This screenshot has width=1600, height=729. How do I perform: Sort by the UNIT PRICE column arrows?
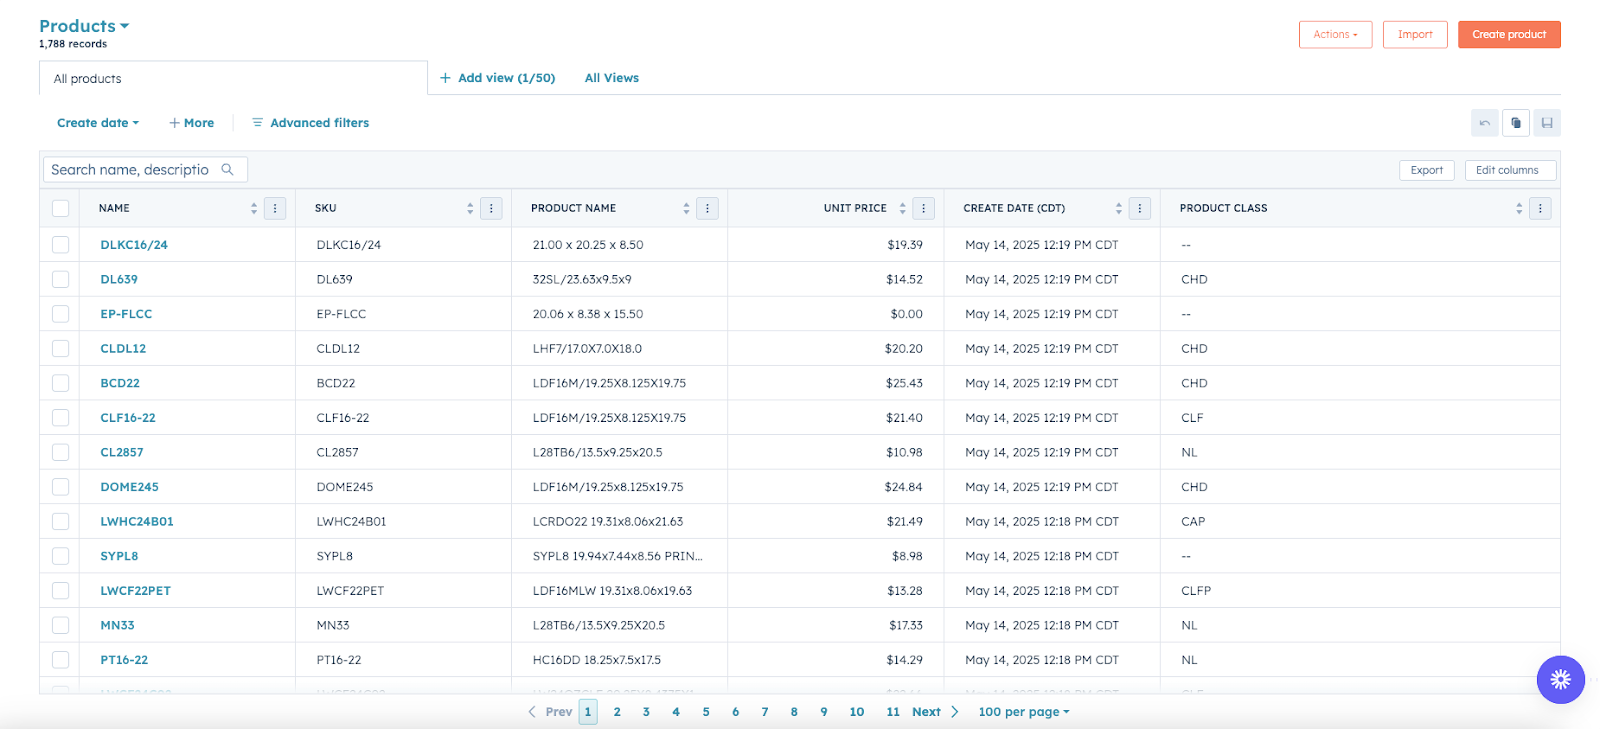902,208
